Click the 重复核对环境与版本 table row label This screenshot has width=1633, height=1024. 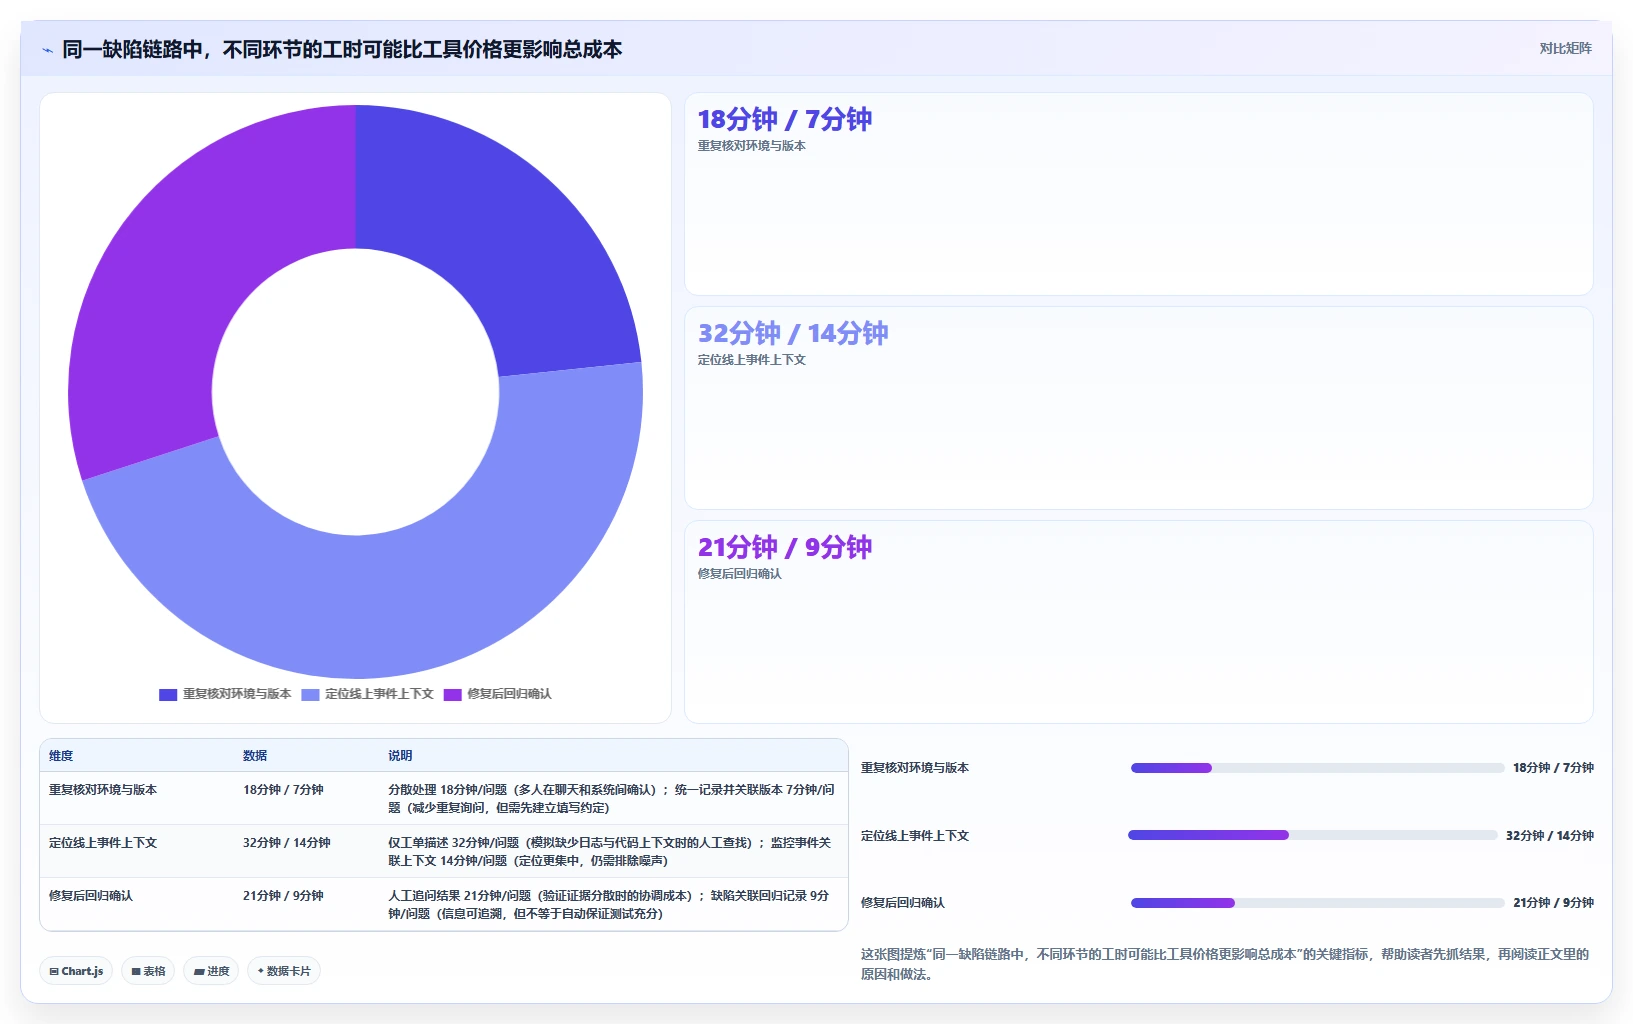[x=103, y=790]
